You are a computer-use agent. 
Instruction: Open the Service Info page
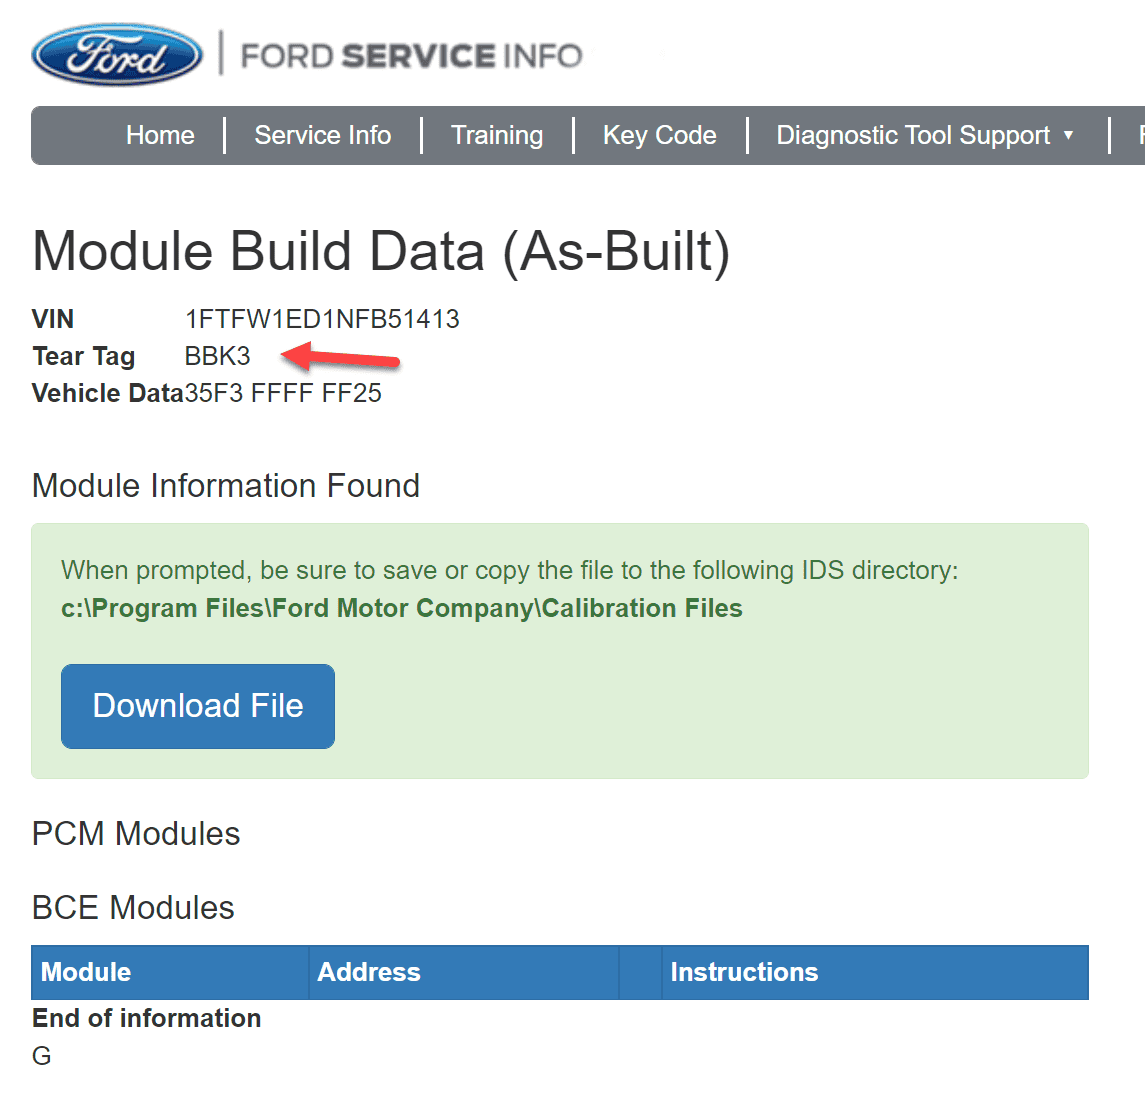tap(322, 135)
